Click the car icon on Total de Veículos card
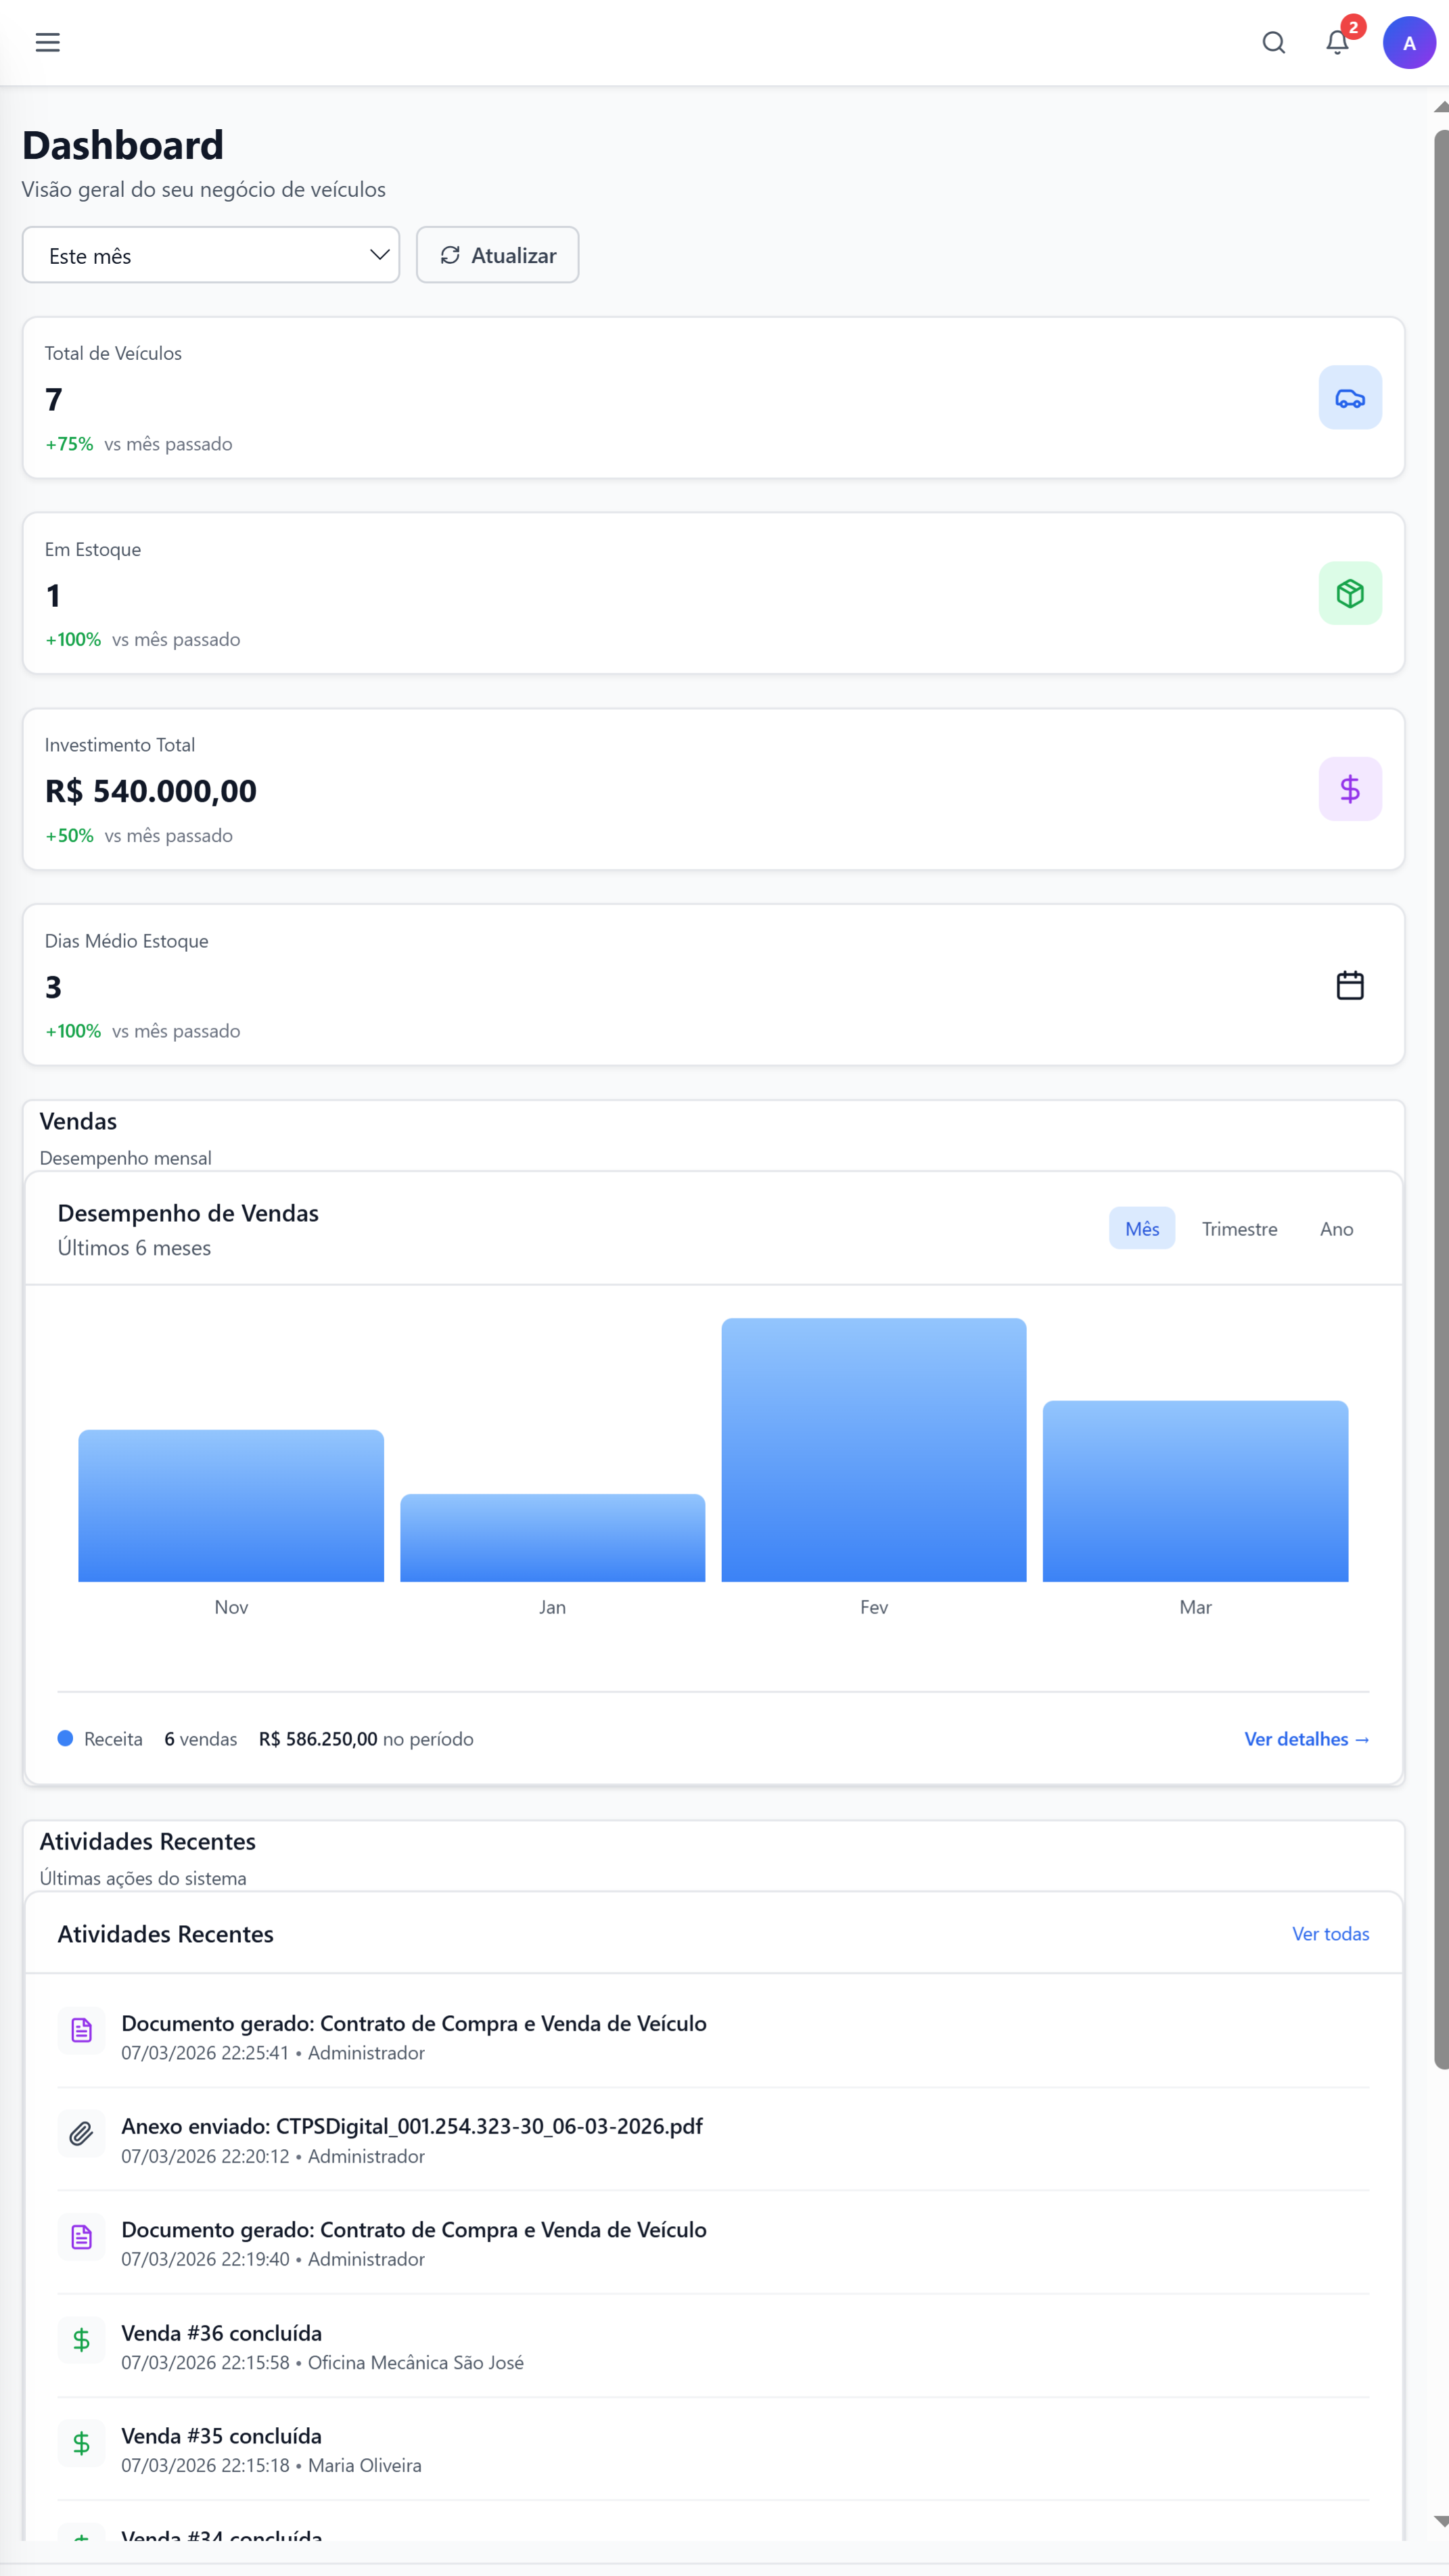 [x=1350, y=397]
